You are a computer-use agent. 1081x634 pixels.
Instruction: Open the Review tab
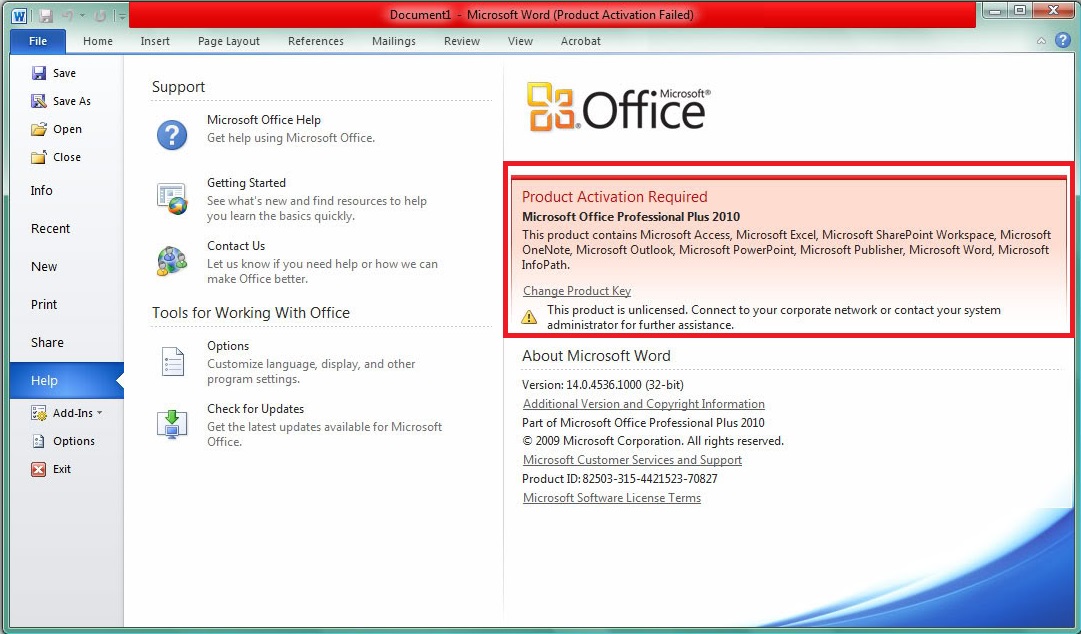[x=462, y=41]
